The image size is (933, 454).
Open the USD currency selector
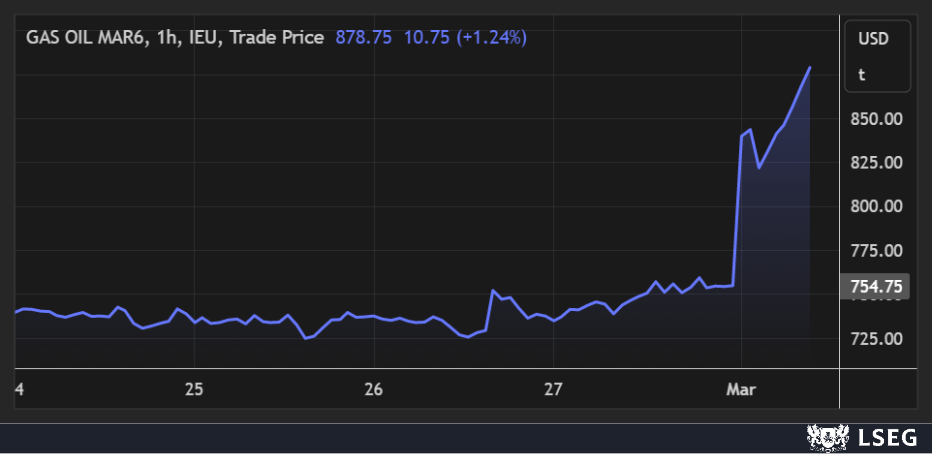click(x=874, y=39)
